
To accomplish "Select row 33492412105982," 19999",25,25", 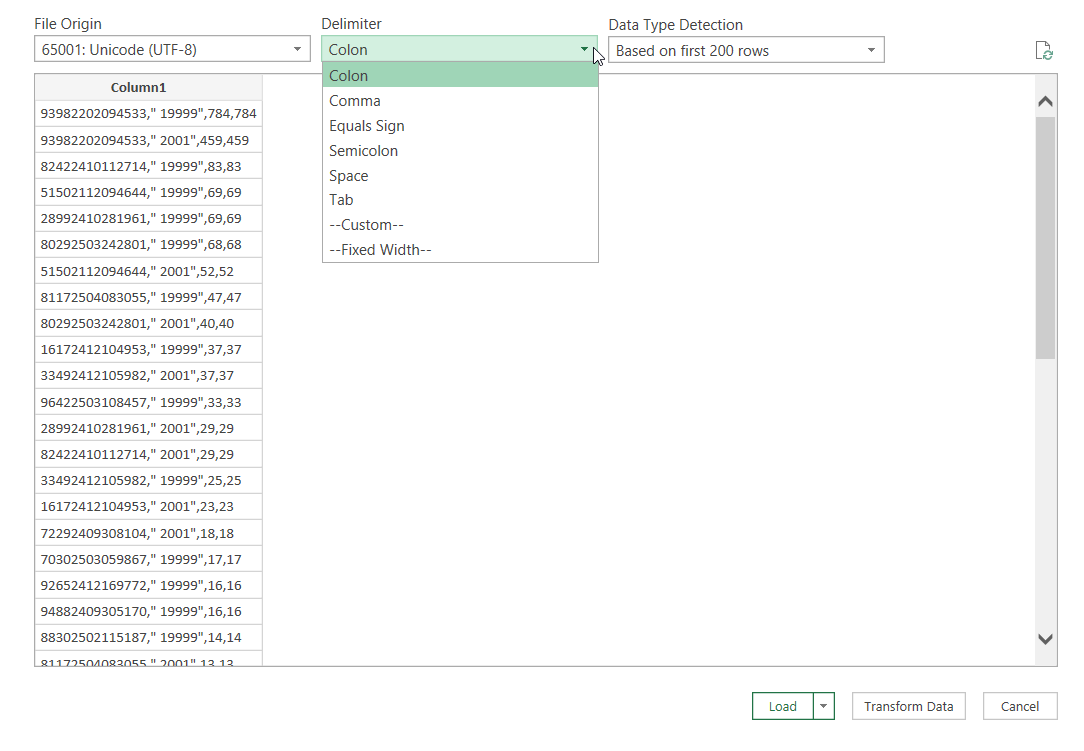I will click(x=148, y=481).
